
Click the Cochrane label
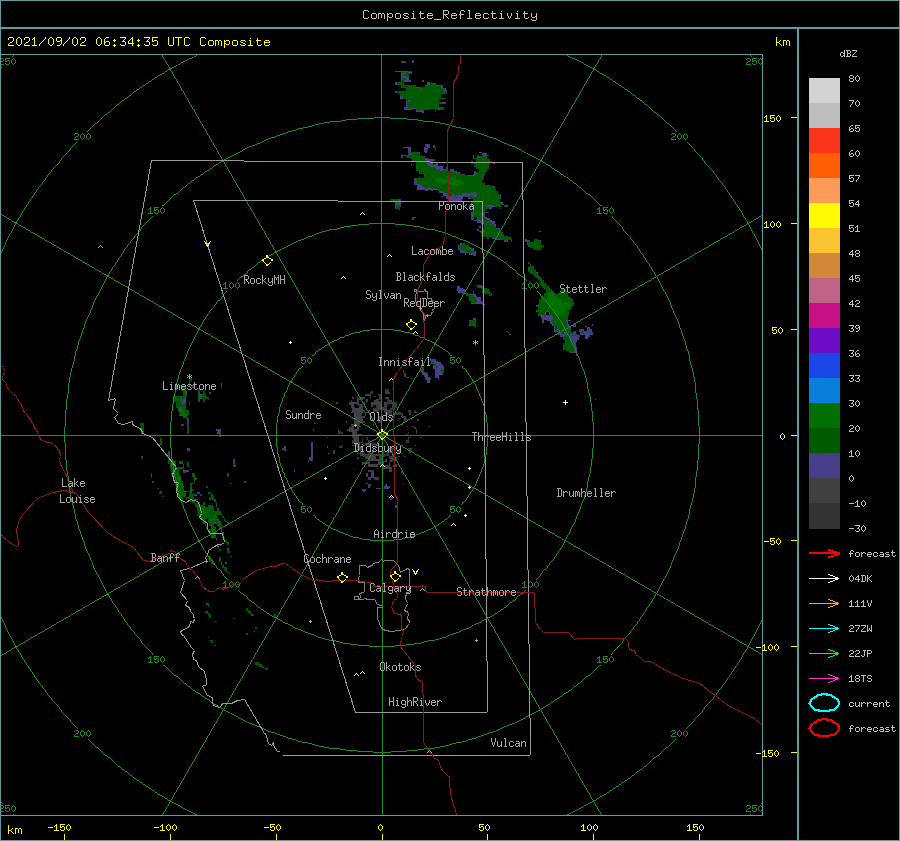click(327, 559)
